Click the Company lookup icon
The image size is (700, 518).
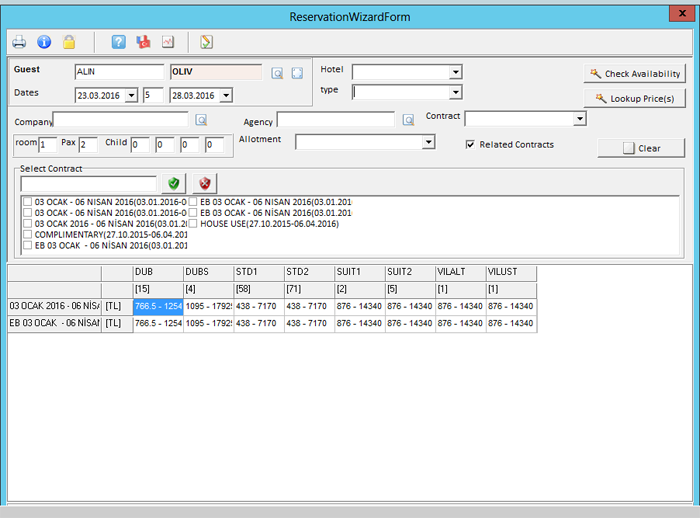200,120
